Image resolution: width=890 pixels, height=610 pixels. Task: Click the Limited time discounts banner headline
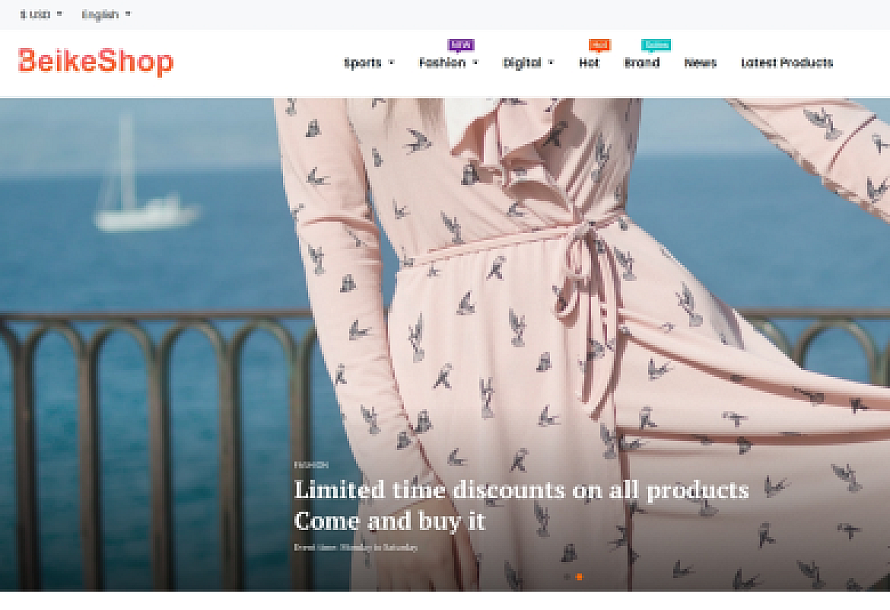pyautogui.click(x=521, y=505)
